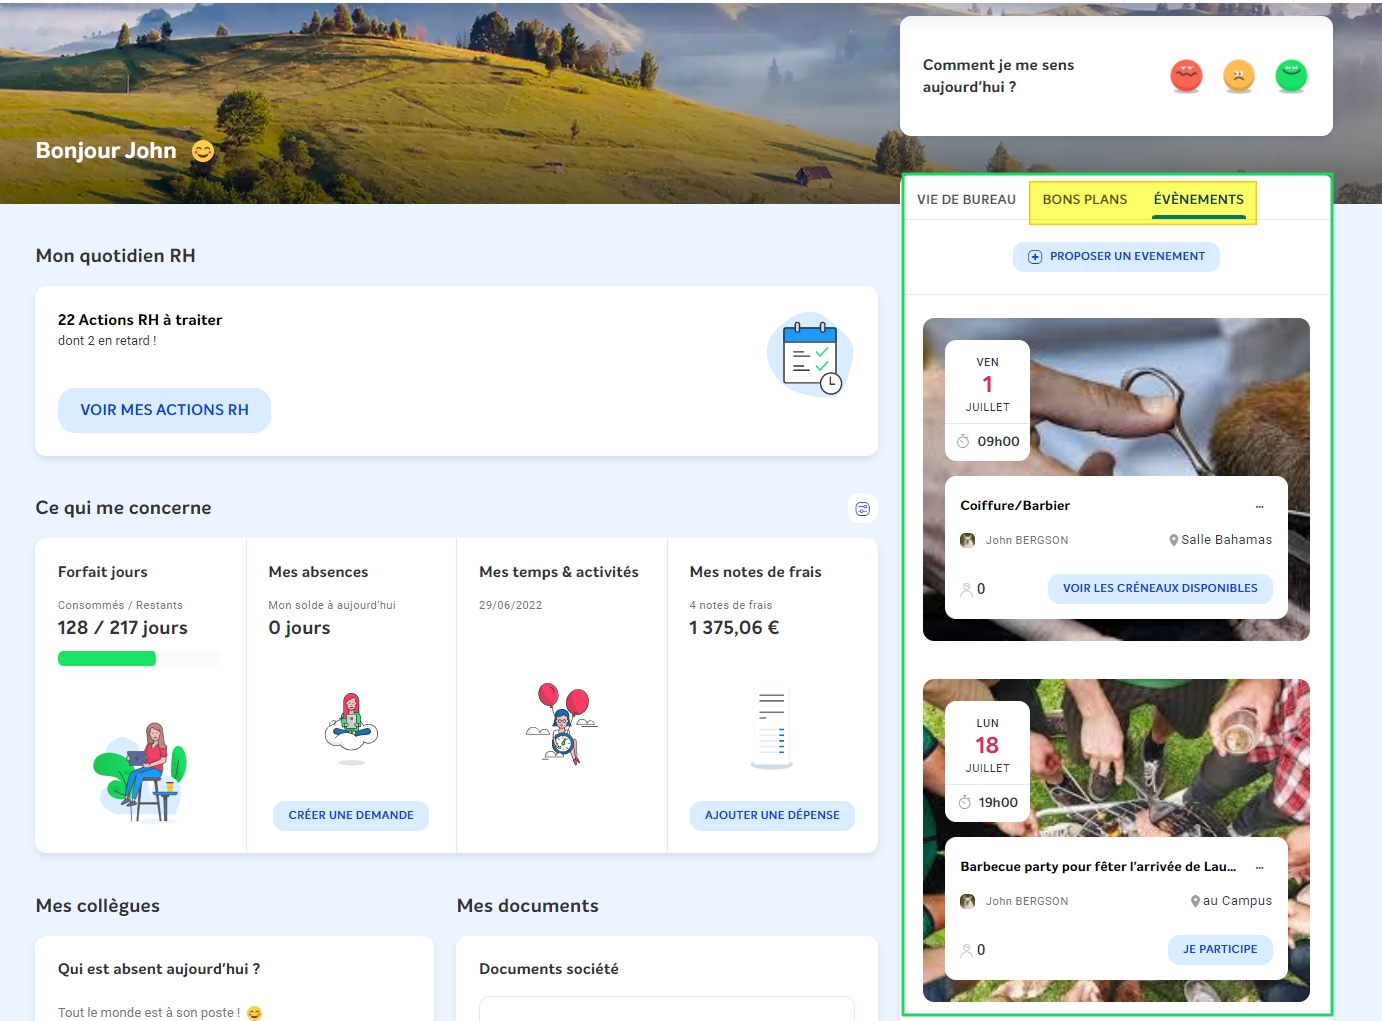
Task: Click the Salle Bahamas location pin
Action: tap(1173, 540)
